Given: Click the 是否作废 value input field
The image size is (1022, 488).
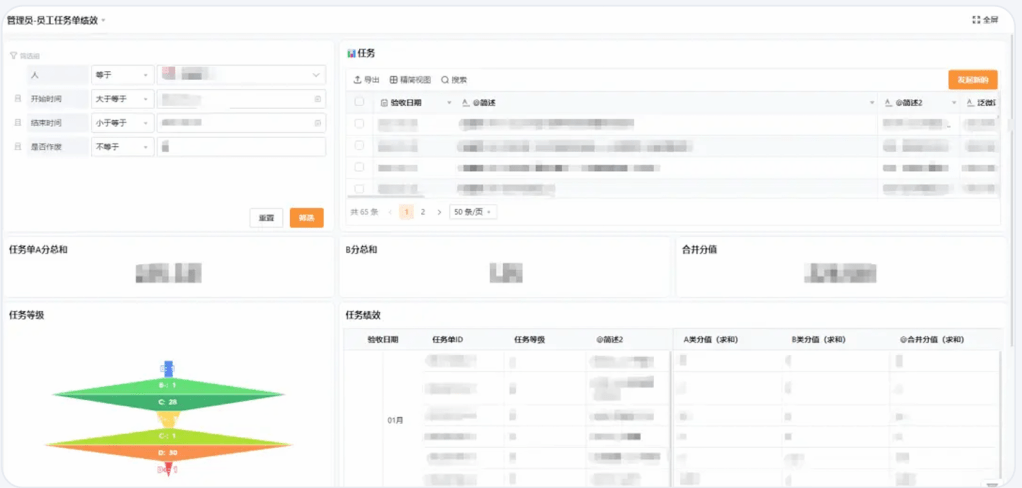Looking at the screenshot, I should [x=241, y=147].
